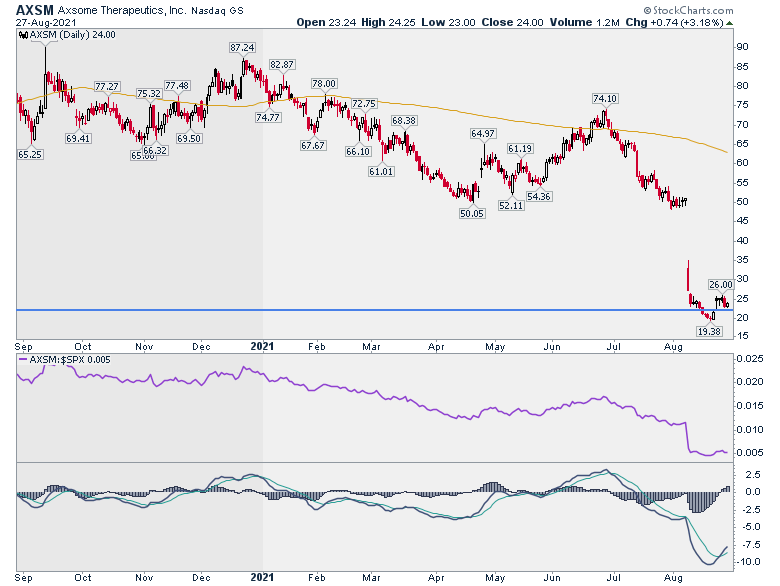Click 0.015 on the relative strength axis
The height and width of the screenshot is (586, 780).
750,406
